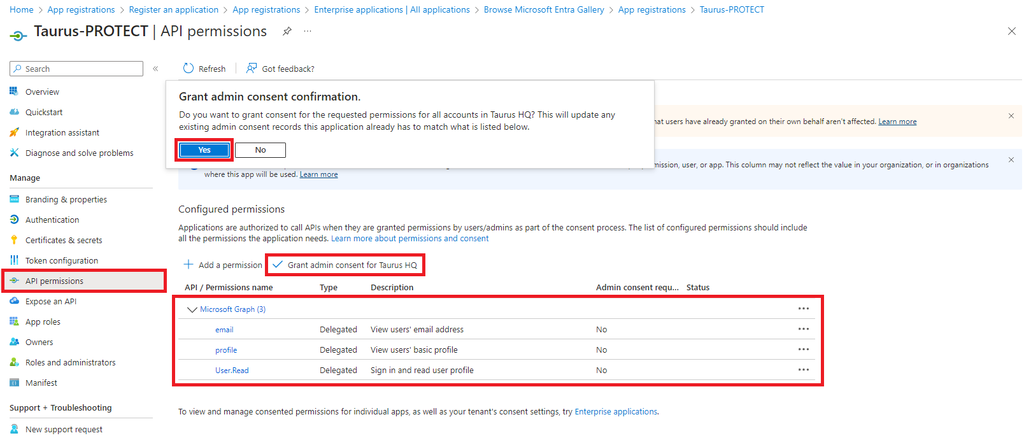The width and height of the screenshot is (1024, 443).
Task: Click Learn more in the orange banner
Action: [897, 122]
